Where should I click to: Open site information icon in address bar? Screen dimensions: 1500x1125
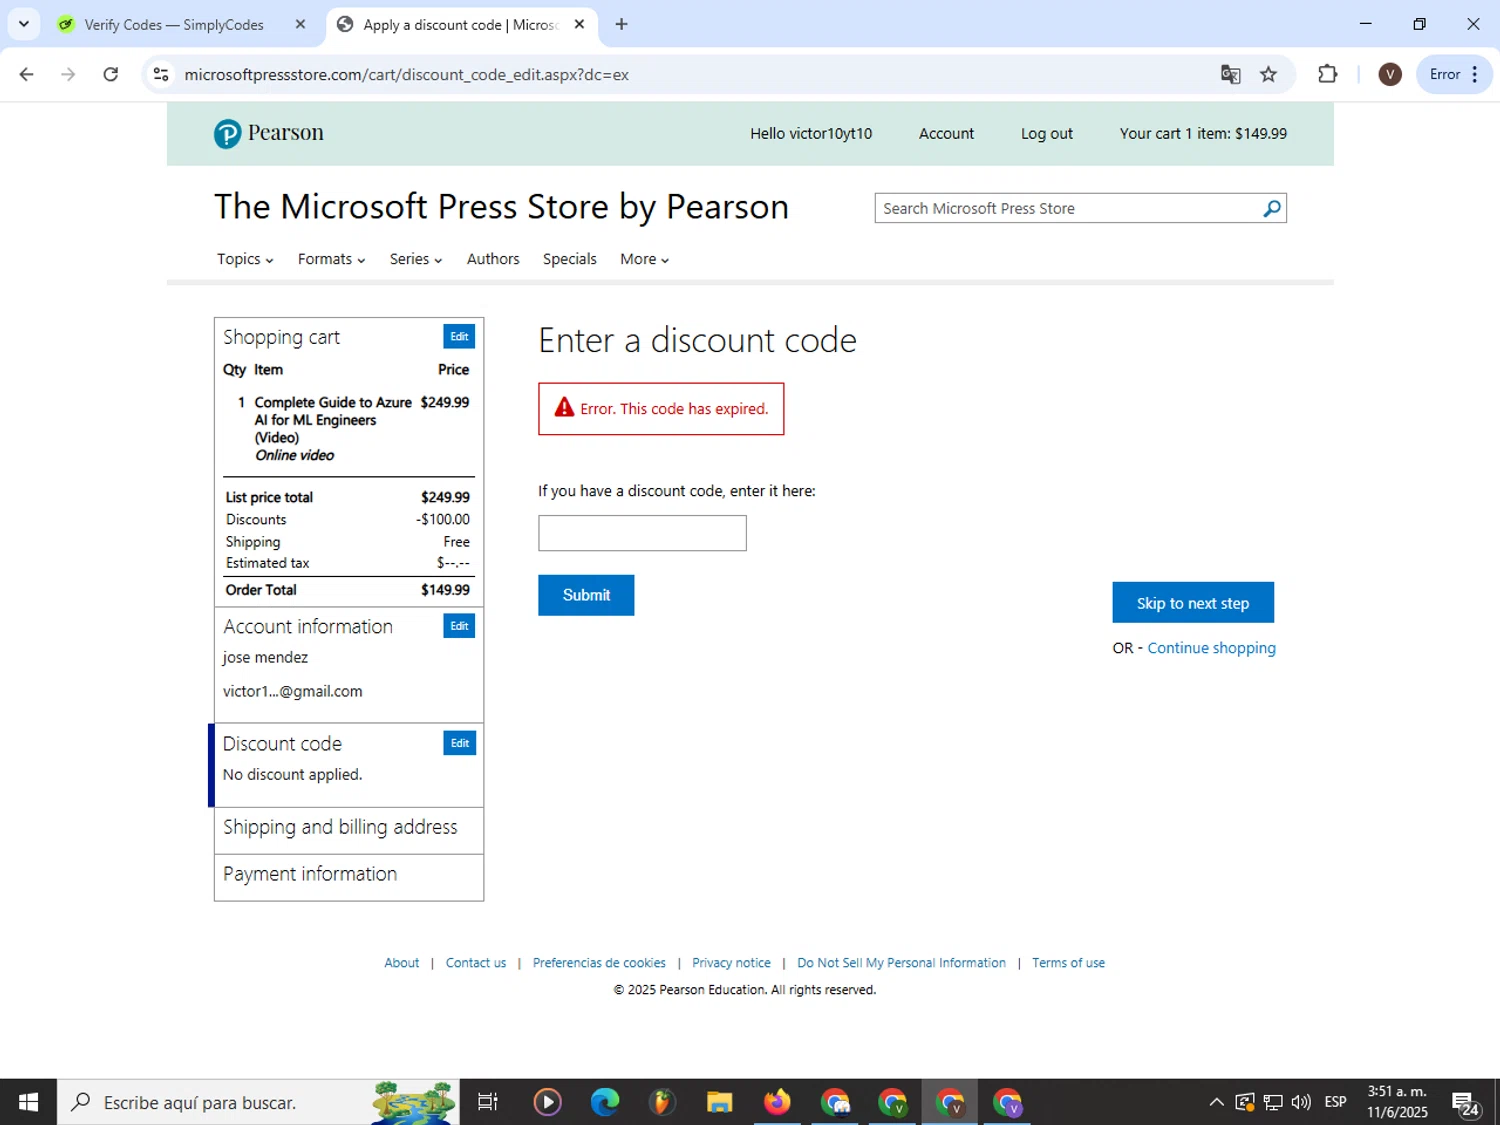[161, 74]
